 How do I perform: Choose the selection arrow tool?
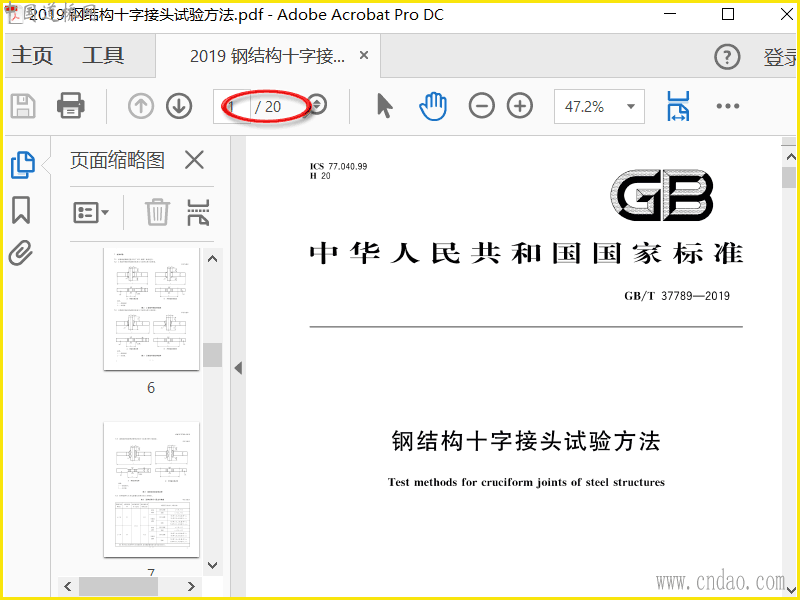(x=385, y=106)
